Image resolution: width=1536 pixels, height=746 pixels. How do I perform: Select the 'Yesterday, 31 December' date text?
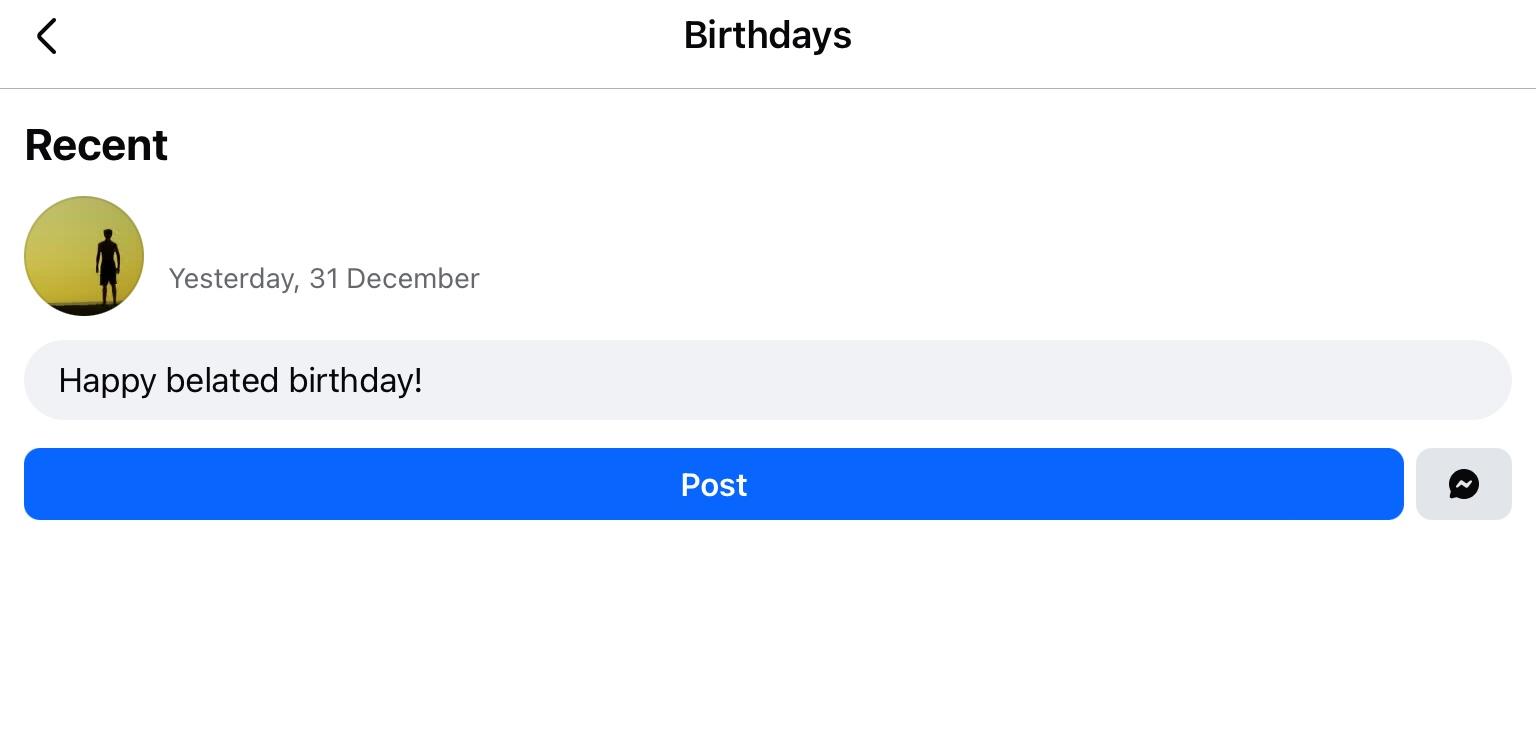point(324,278)
